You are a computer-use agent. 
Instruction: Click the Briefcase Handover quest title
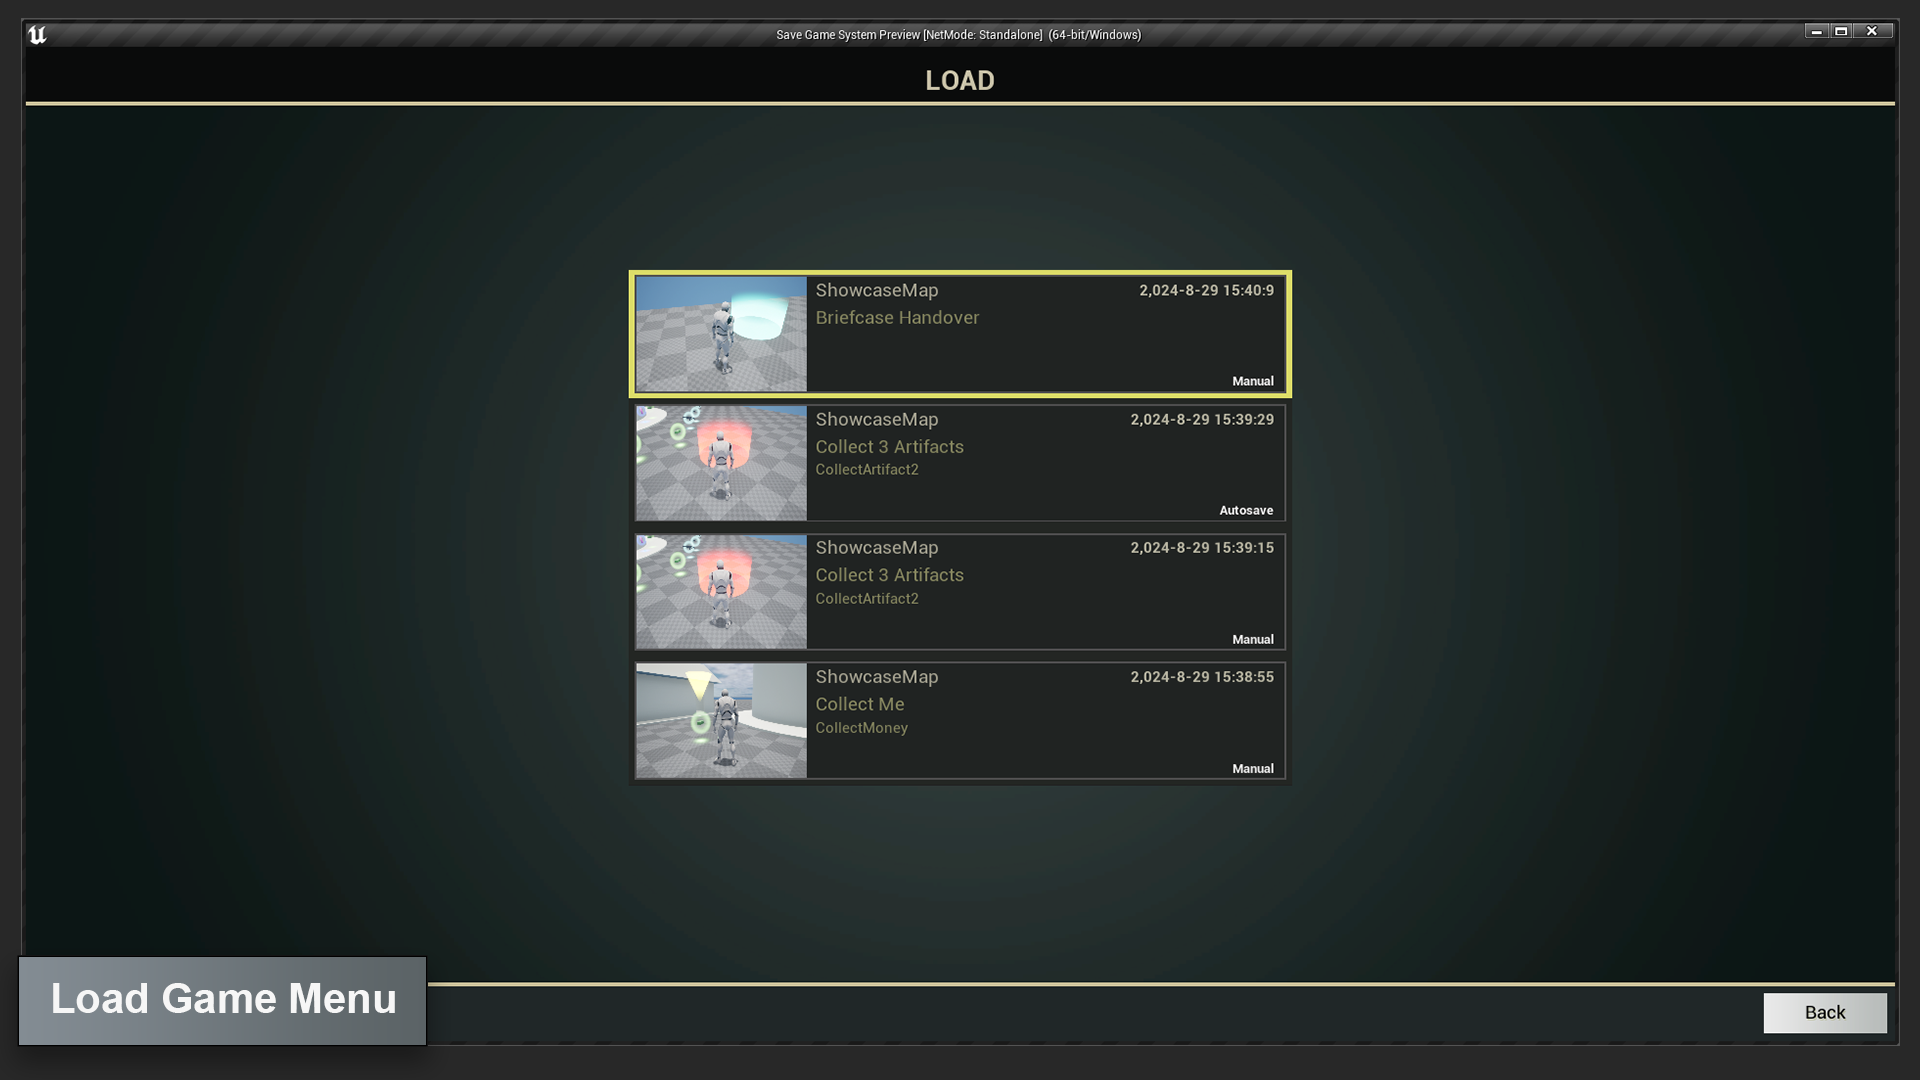pyautogui.click(x=897, y=318)
